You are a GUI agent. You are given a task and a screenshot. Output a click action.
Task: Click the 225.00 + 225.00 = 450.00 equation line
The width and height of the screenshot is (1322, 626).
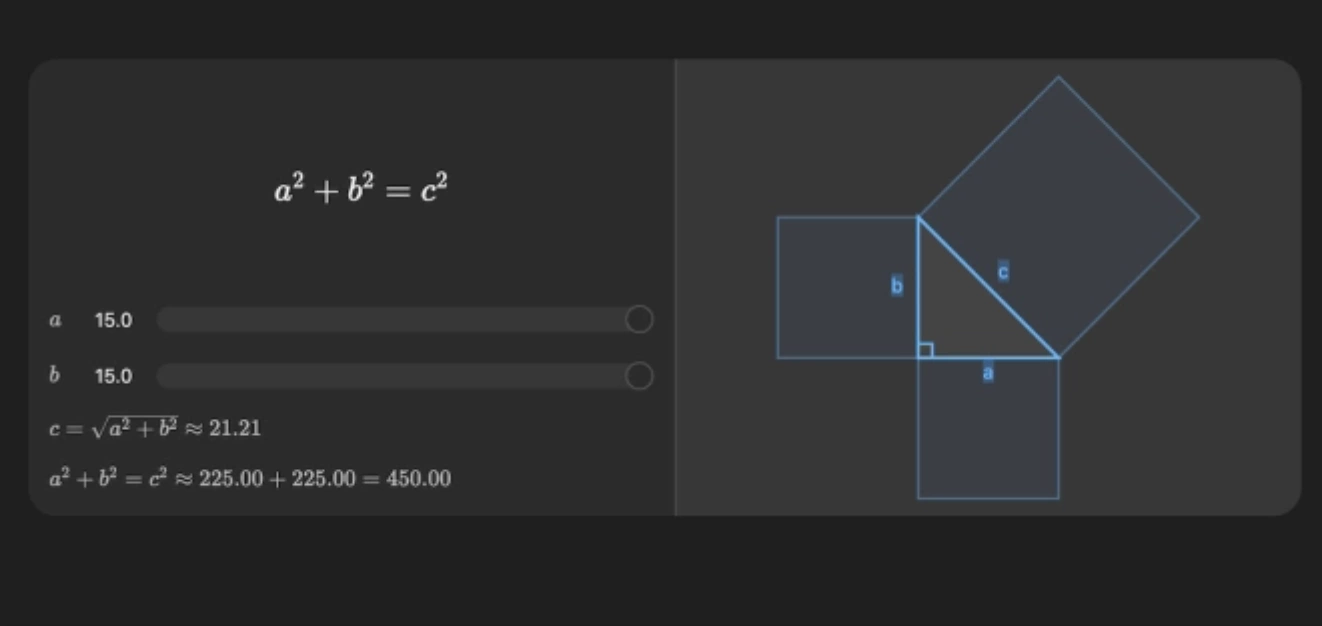250,479
